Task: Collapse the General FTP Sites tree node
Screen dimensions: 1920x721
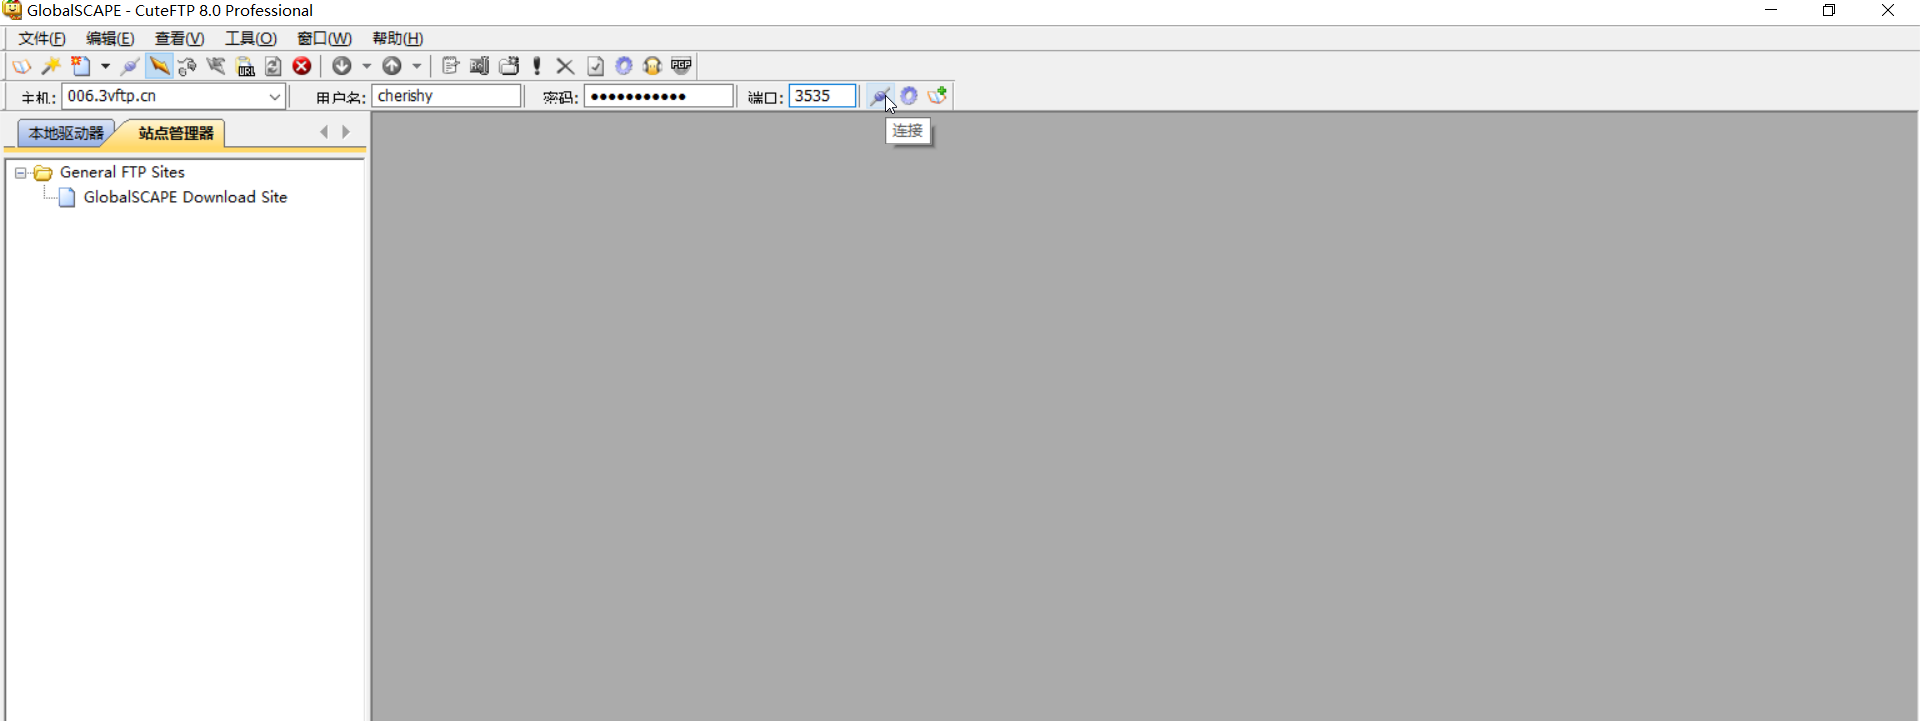Action: point(20,173)
